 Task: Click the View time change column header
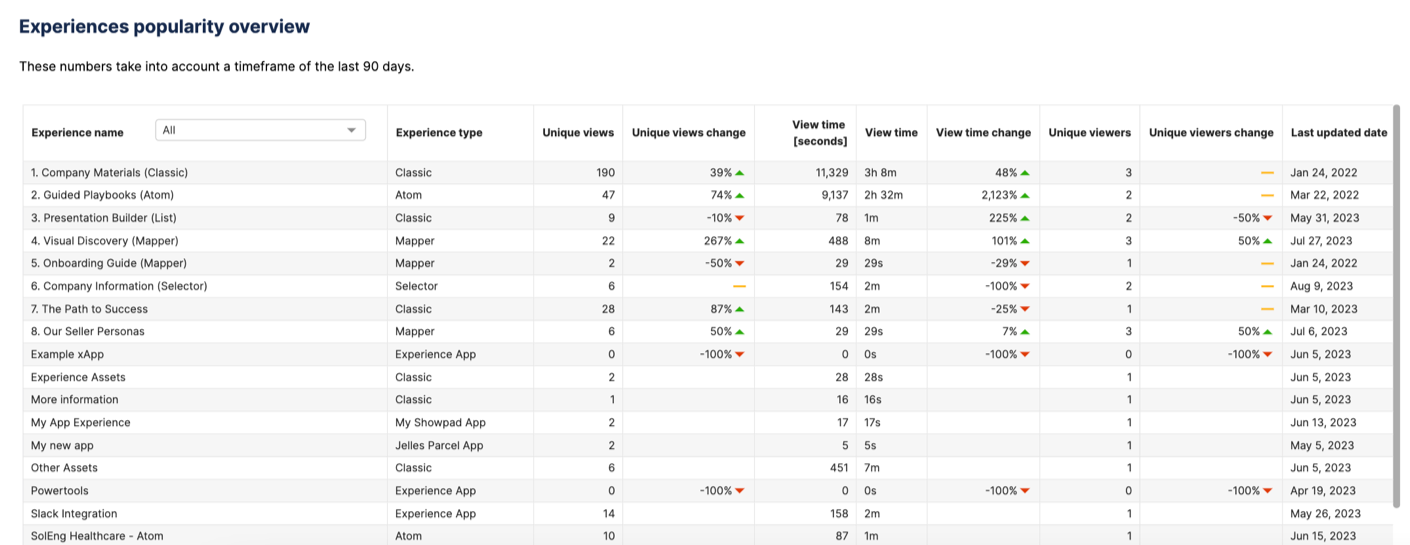[x=983, y=132]
